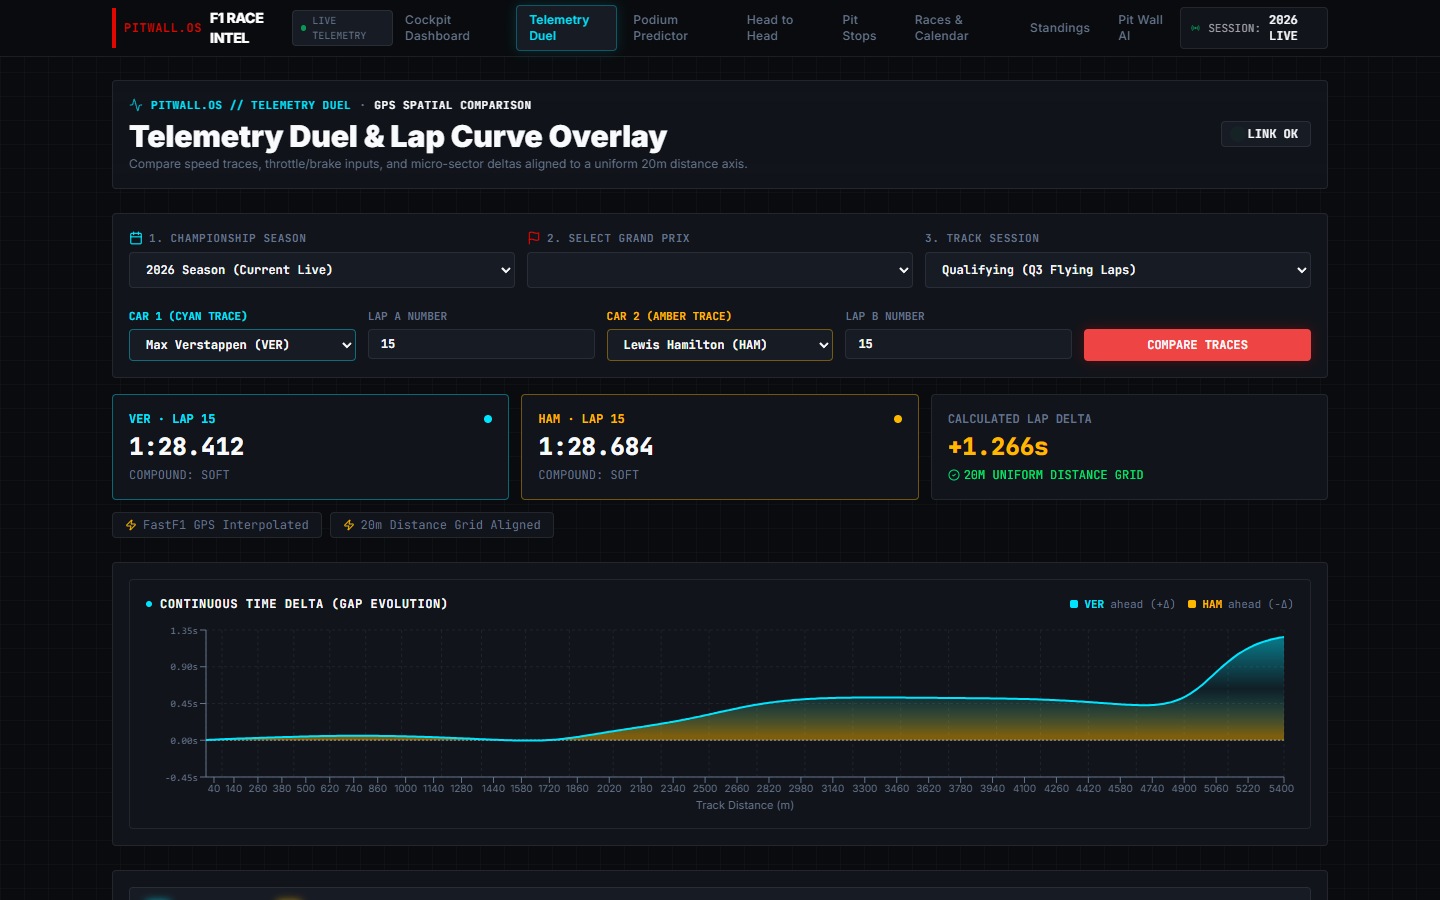Click the HAM lap time 1:28.684
This screenshot has width=1440, height=900.
pyautogui.click(x=596, y=447)
